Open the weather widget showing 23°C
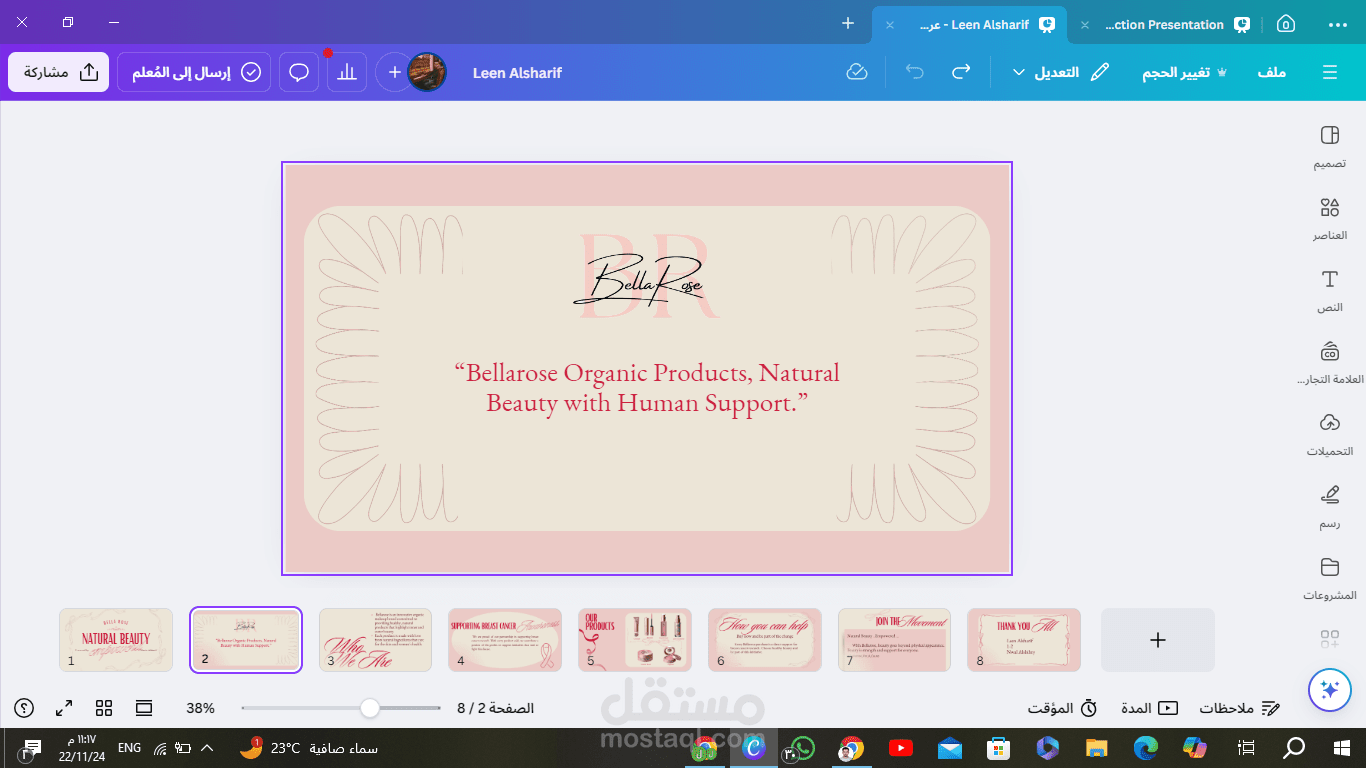The image size is (1366, 768). click(x=307, y=747)
